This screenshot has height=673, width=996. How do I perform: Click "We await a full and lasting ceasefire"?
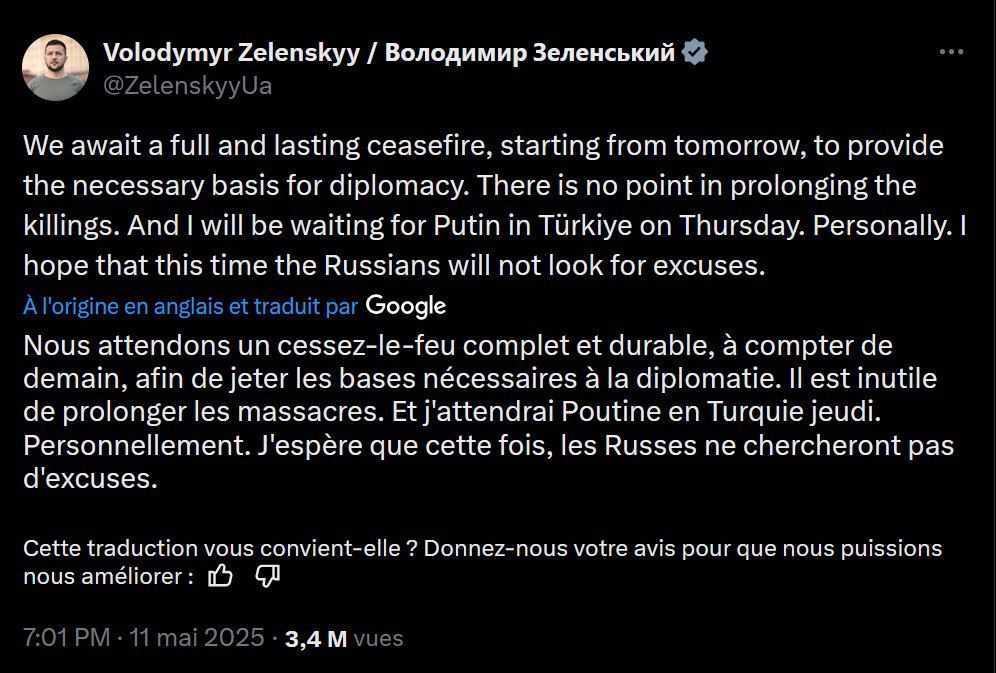[204, 146]
